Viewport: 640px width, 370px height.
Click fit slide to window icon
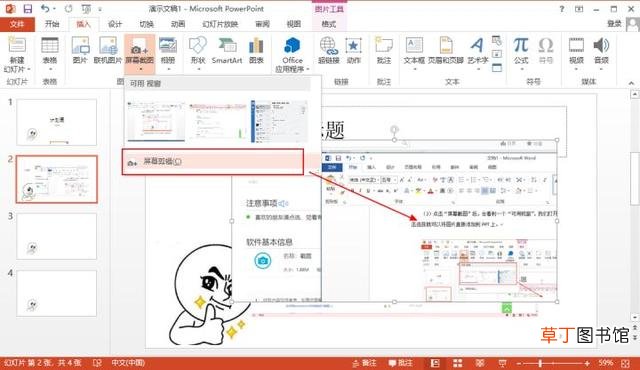(625, 363)
